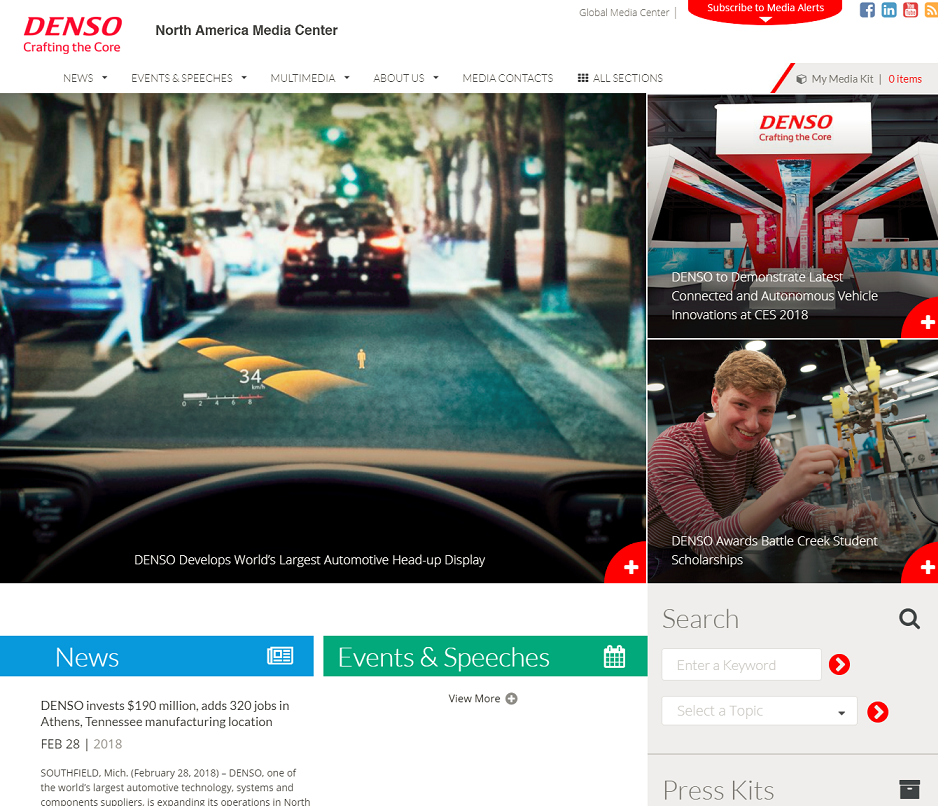The height and width of the screenshot is (806, 938).
Task: Click the 0 items media kit link
Action: [x=905, y=79]
